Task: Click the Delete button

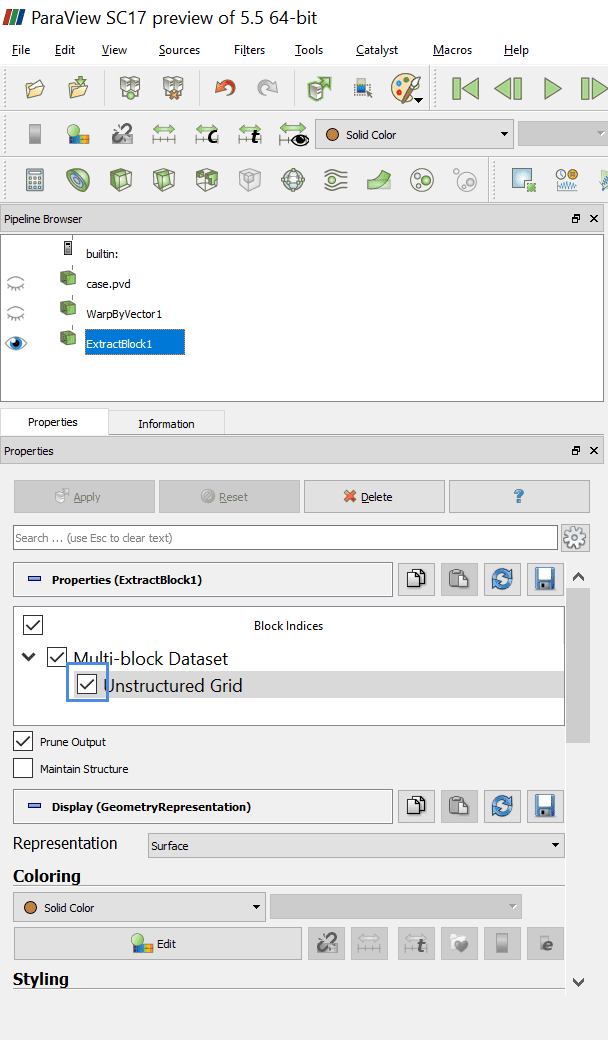Action: [x=374, y=497]
